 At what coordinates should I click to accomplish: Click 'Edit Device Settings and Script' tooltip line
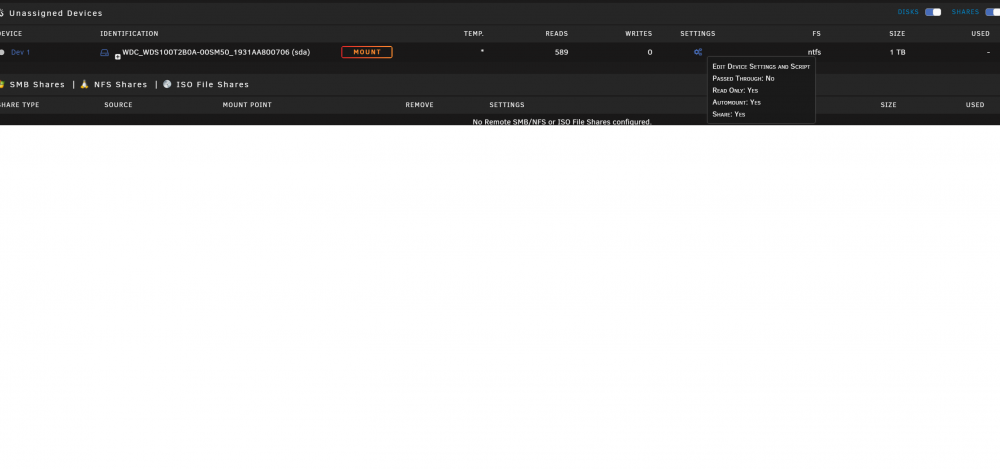(x=761, y=66)
